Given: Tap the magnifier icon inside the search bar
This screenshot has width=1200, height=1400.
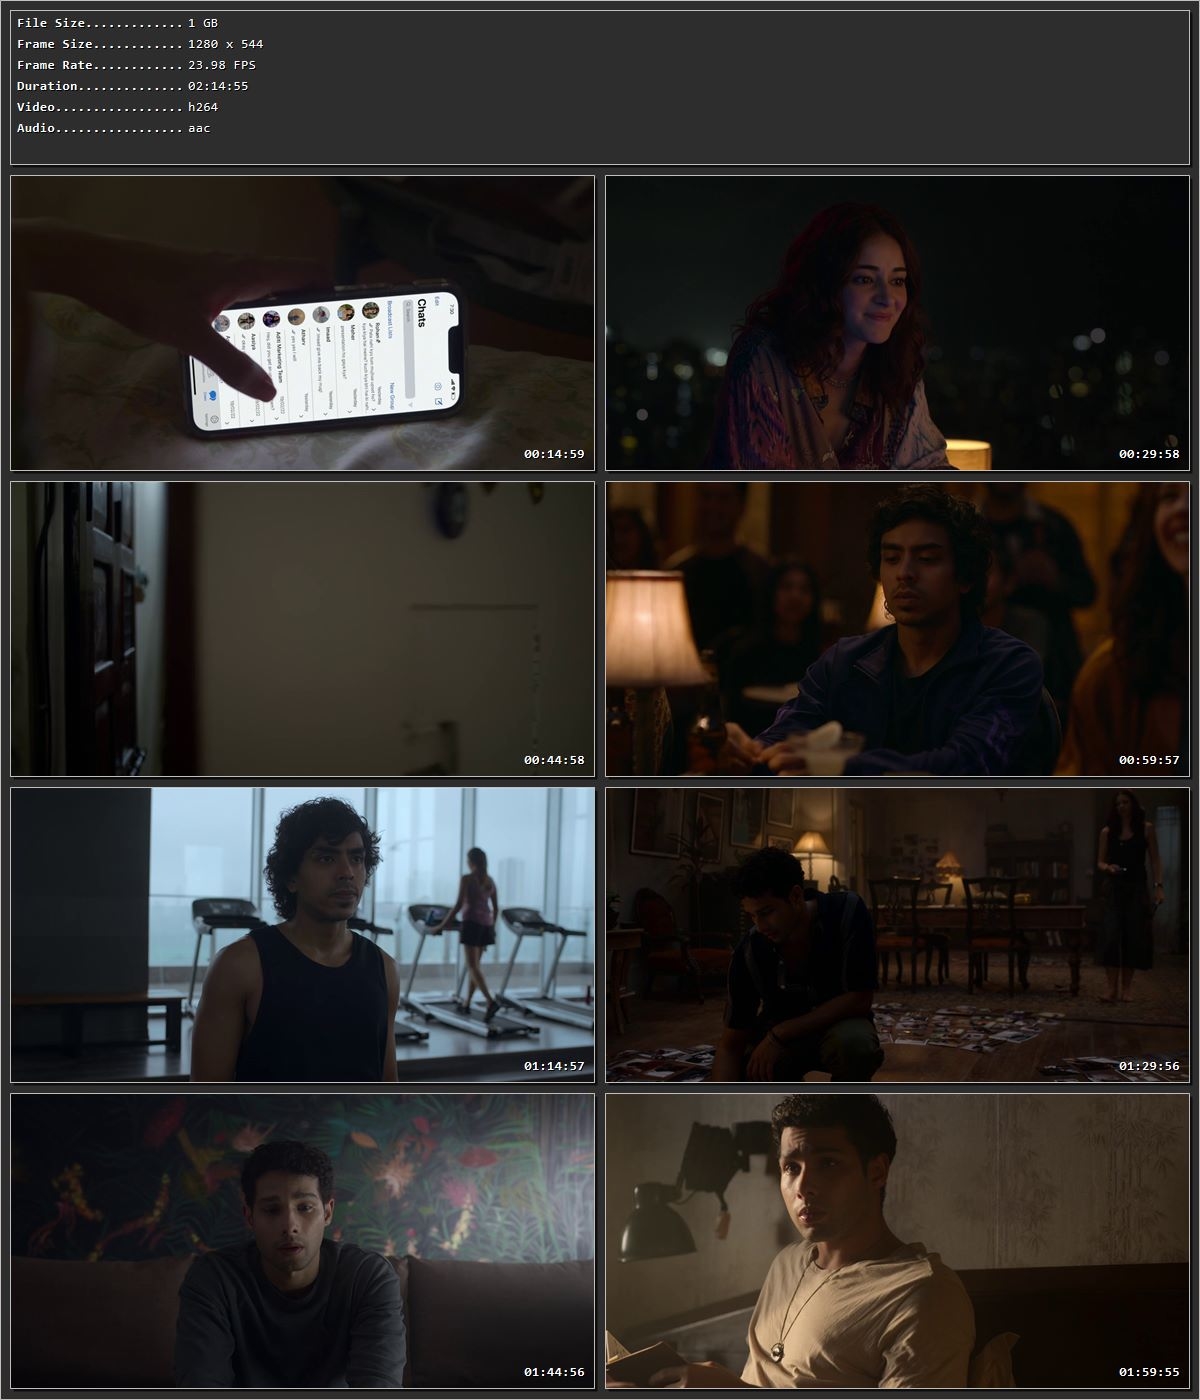Looking at the screenshot, I should [x=408, y=306].
